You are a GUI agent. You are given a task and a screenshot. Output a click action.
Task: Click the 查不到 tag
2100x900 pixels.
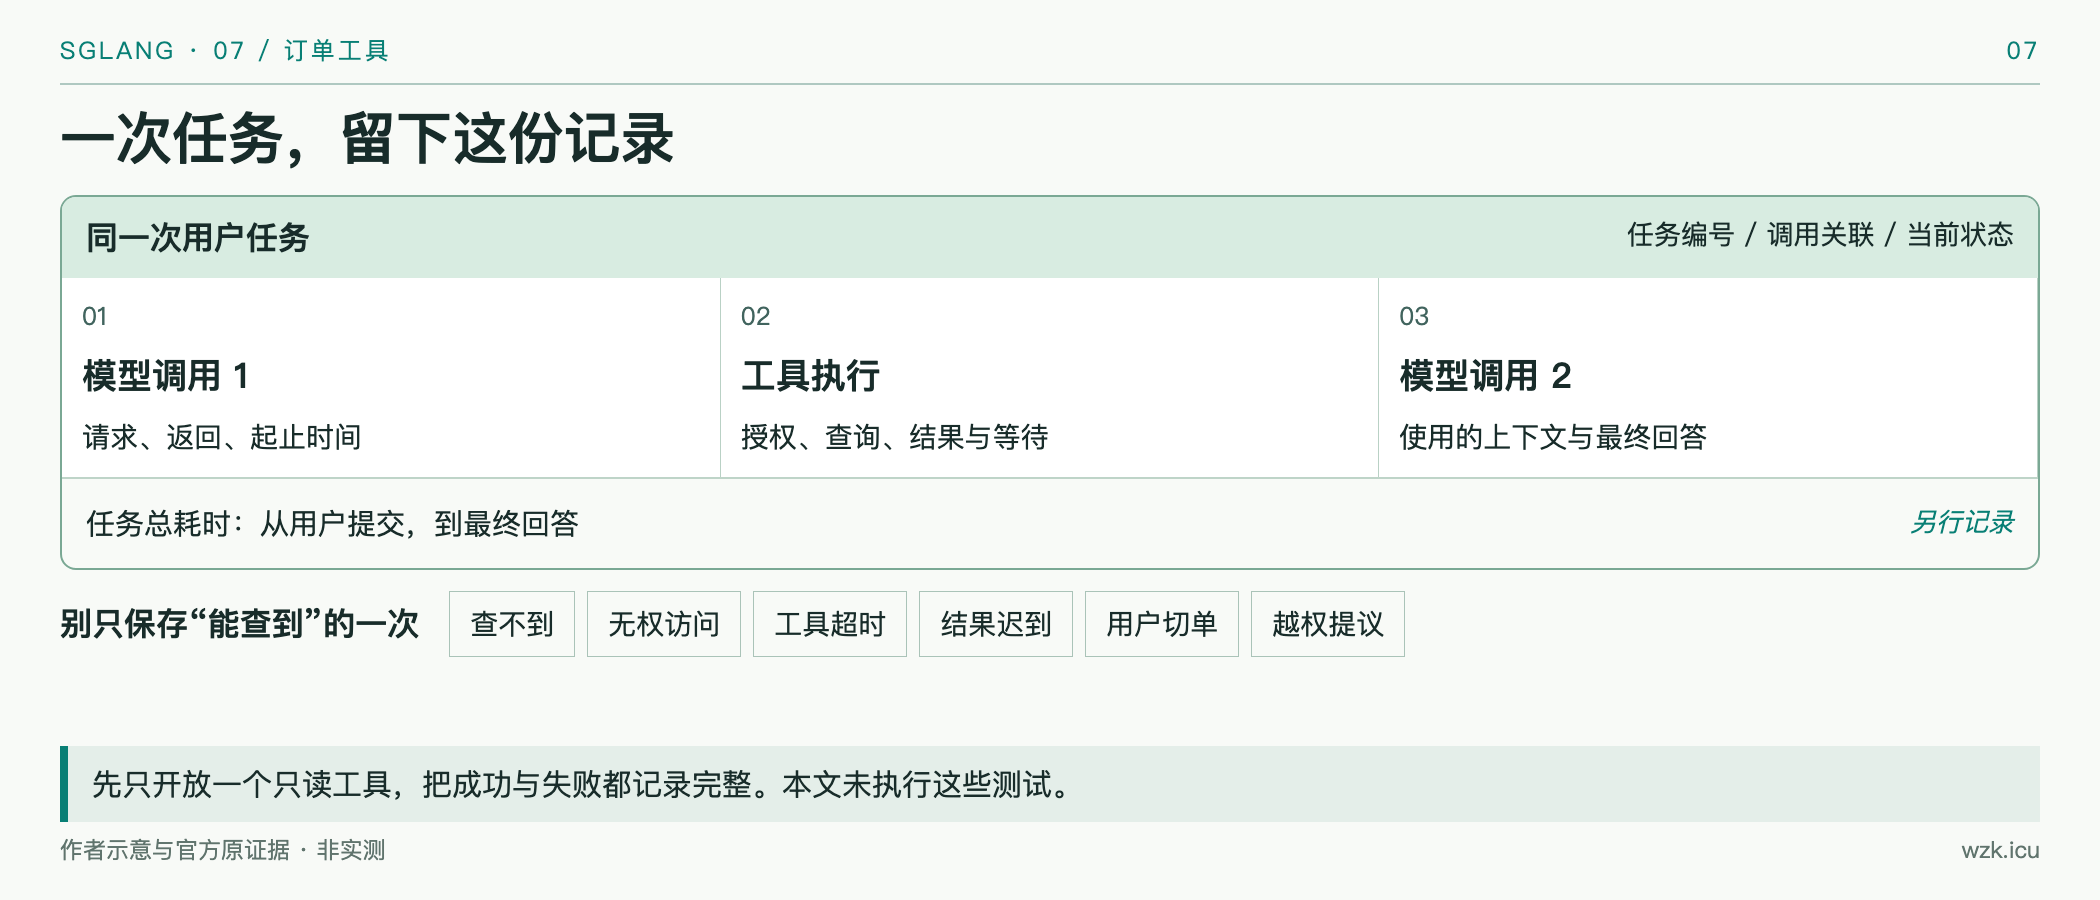(512, 624)
